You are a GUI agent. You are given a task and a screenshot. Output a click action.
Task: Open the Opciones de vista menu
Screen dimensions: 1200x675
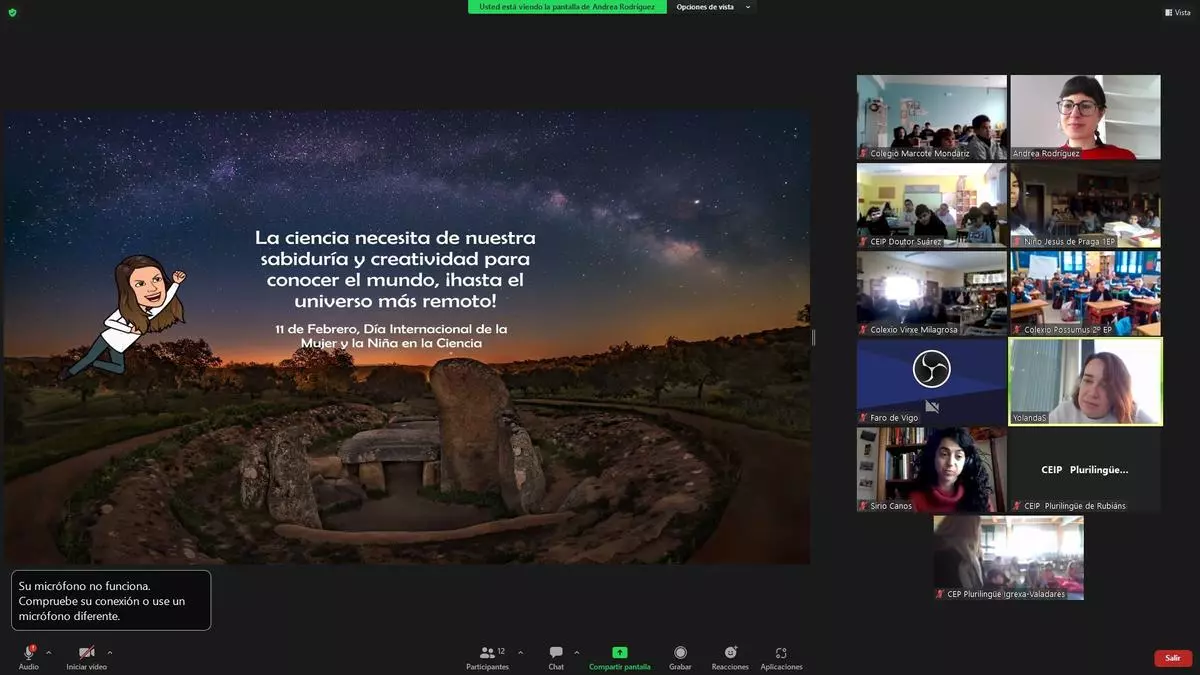713,7
